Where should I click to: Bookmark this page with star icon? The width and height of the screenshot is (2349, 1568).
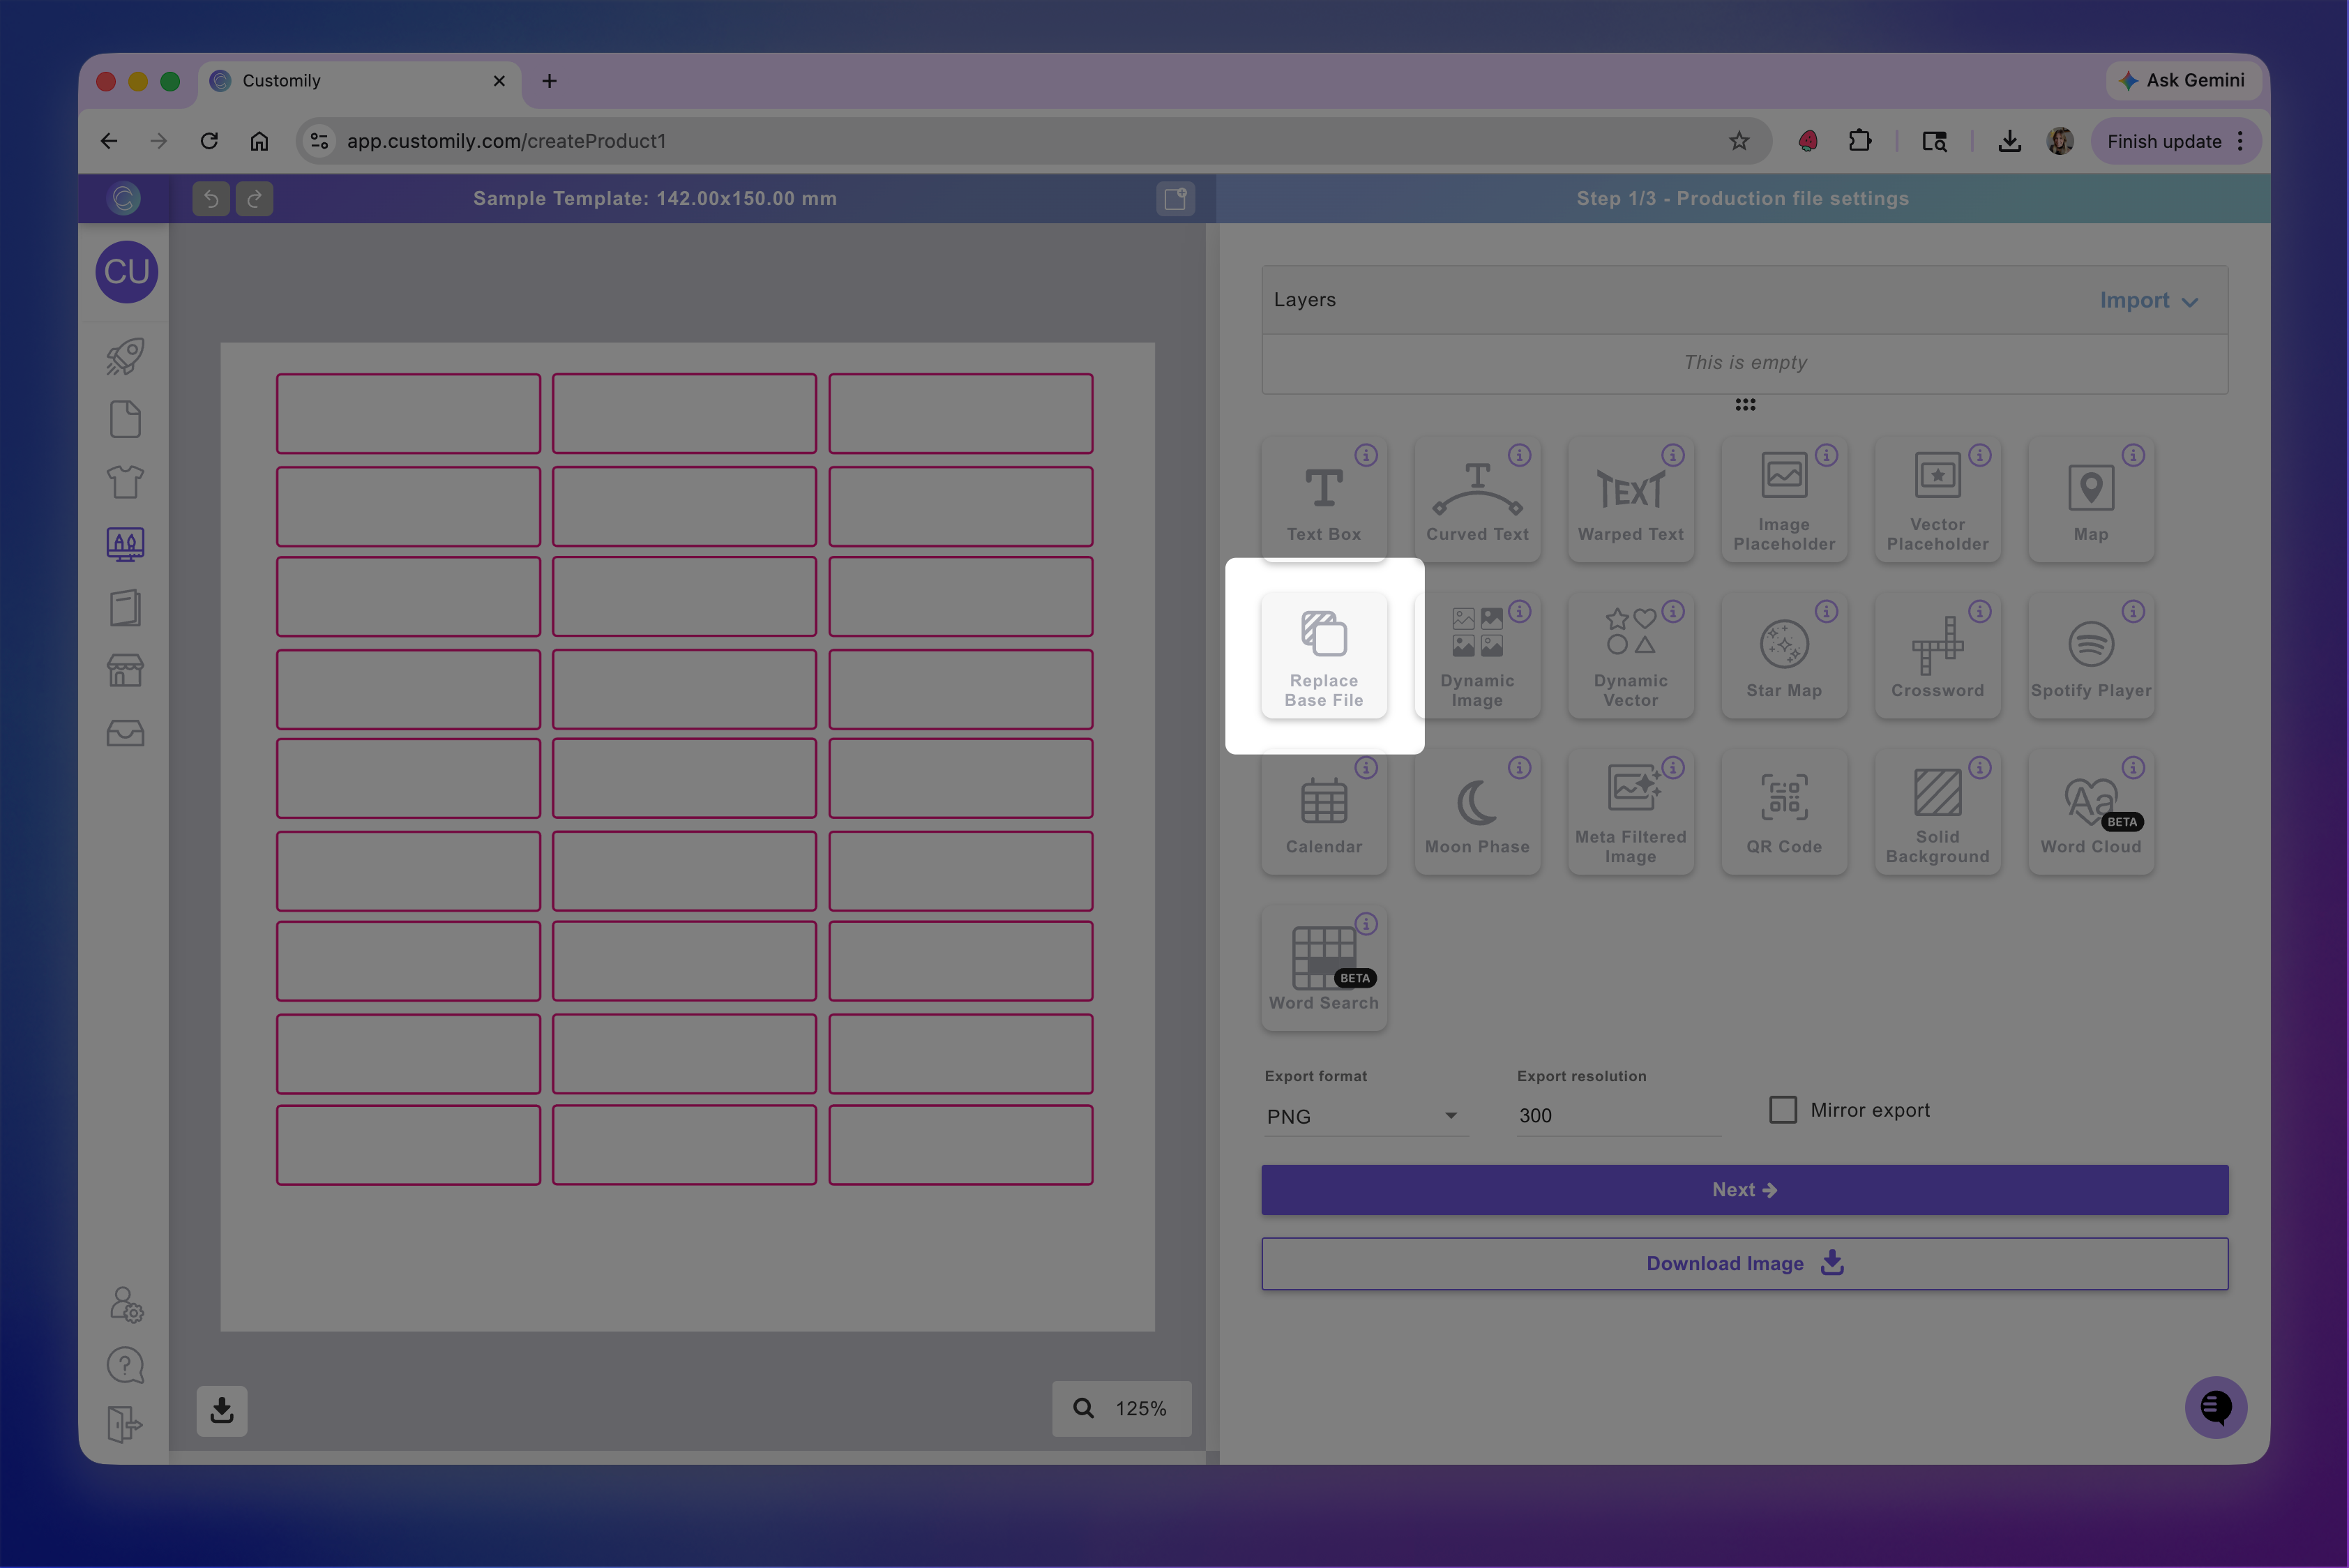pos(1739,141)
